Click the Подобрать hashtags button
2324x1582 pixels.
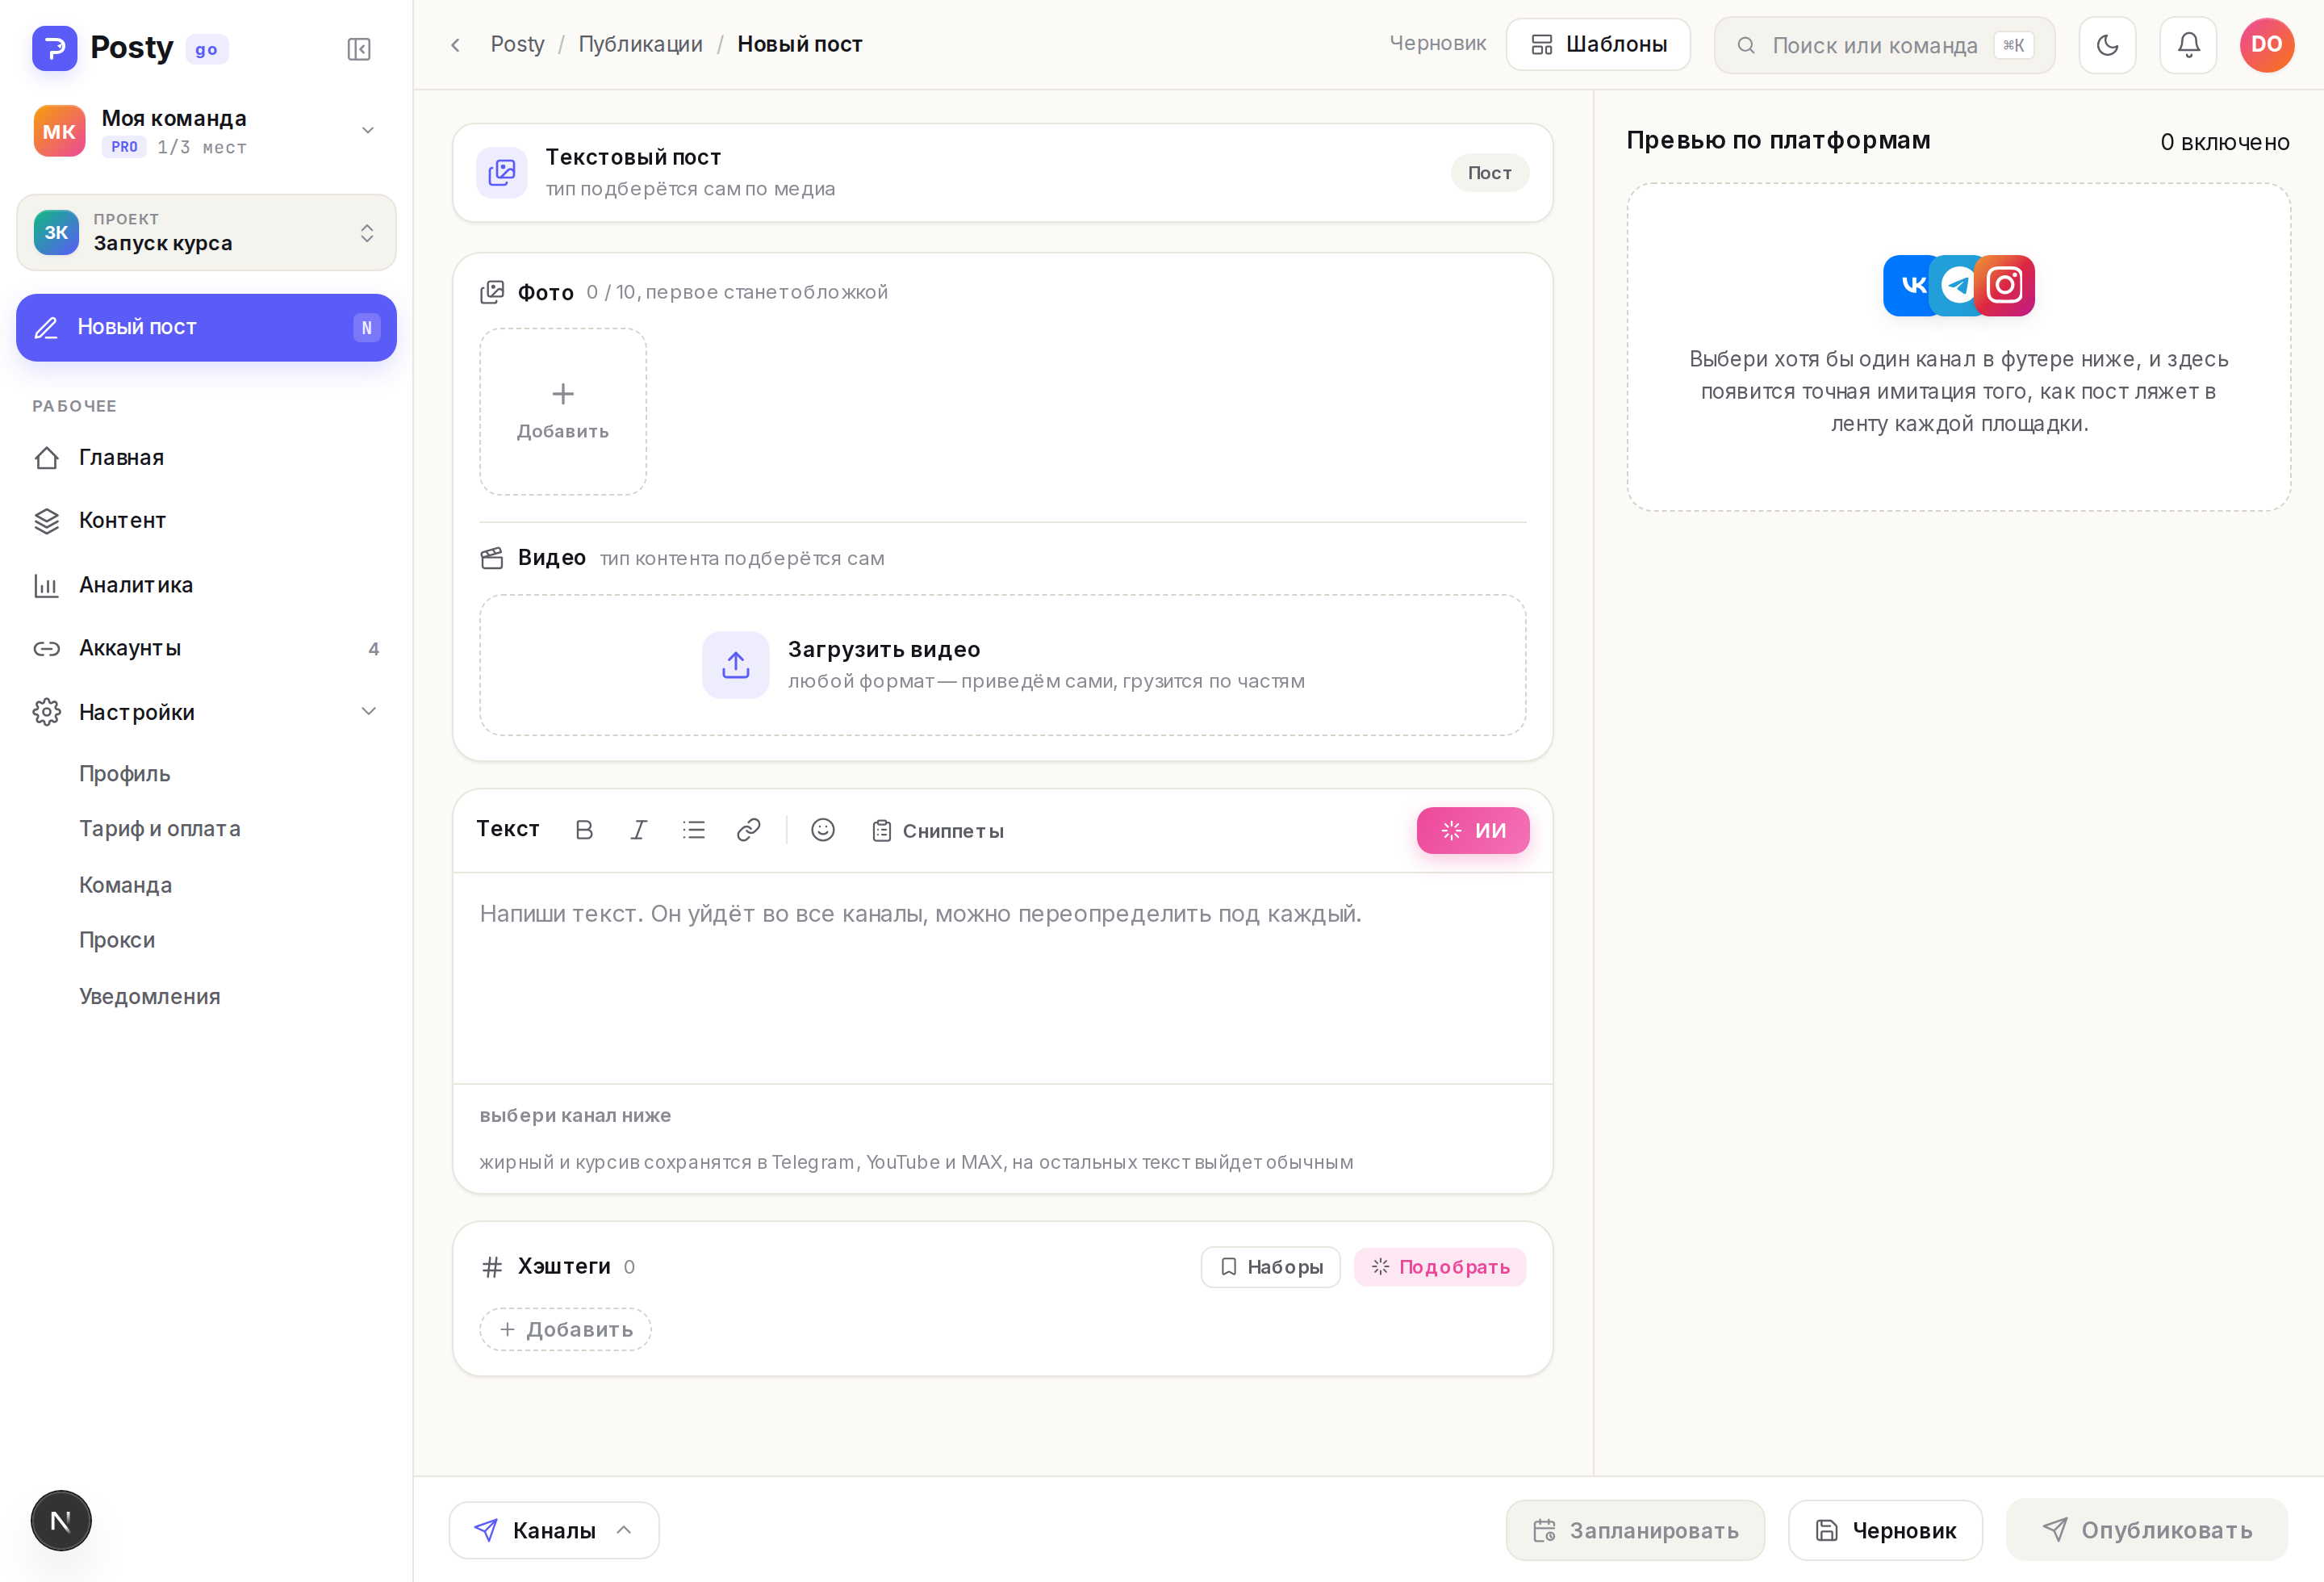(1440, 1267)
